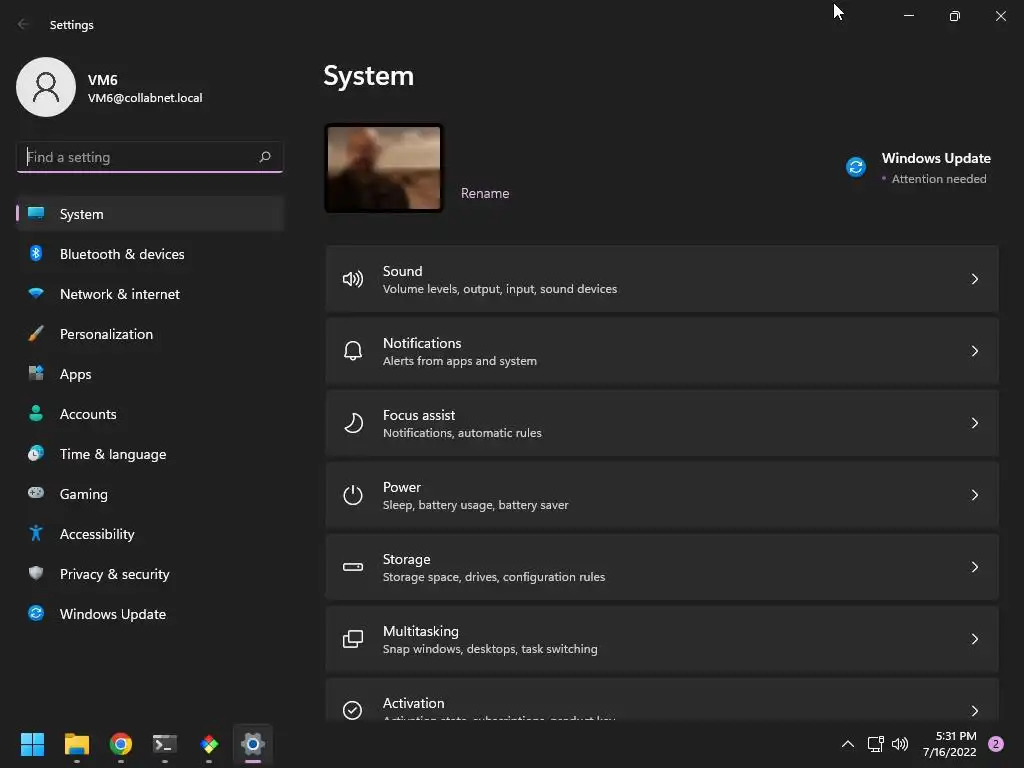This screenshot has width=1024, height=768.
Task: Click the desktop wallpaper thumbnail
Action: [383, 168]
